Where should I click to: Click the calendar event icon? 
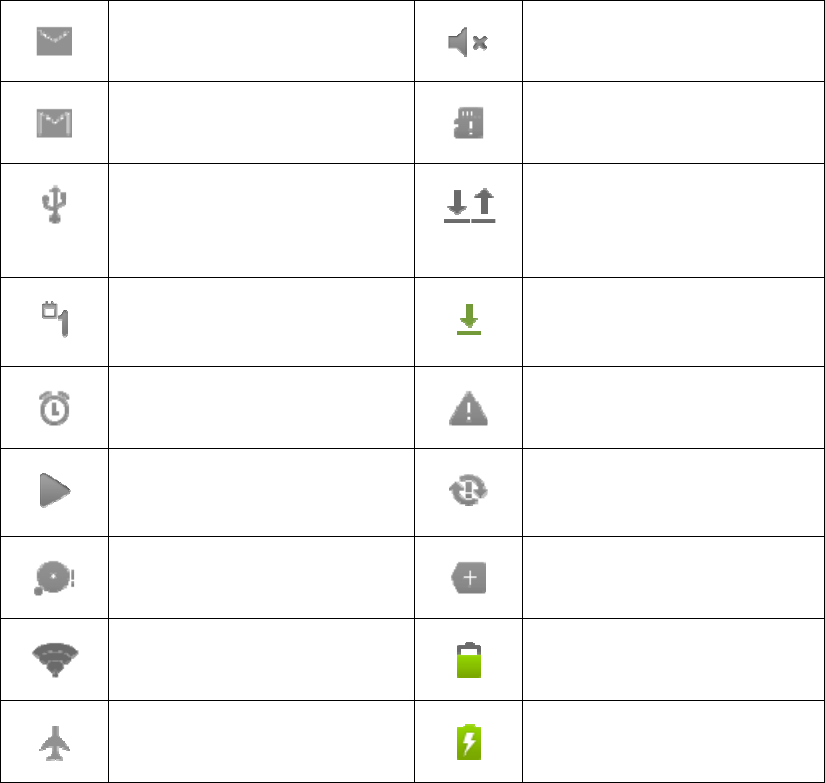(55, 319)
